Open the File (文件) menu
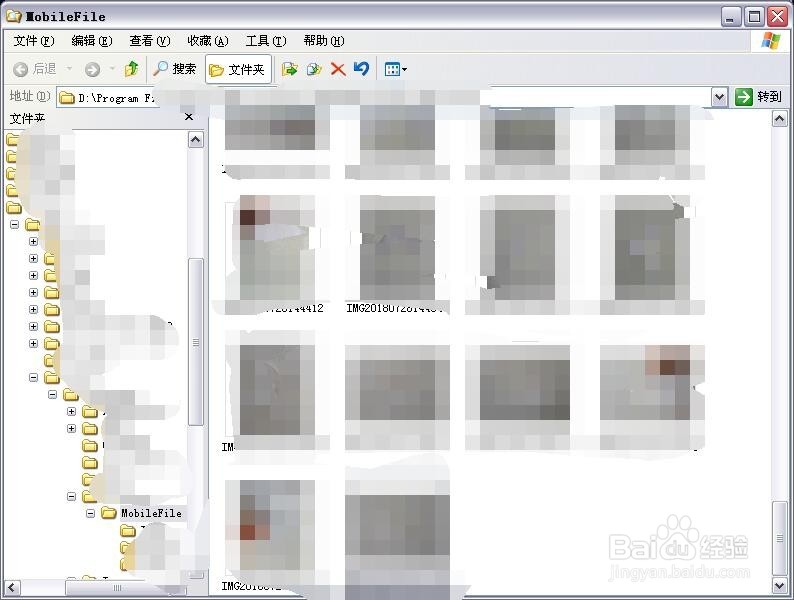This screenshot has height=600, width=794. (x=33, y=41)
